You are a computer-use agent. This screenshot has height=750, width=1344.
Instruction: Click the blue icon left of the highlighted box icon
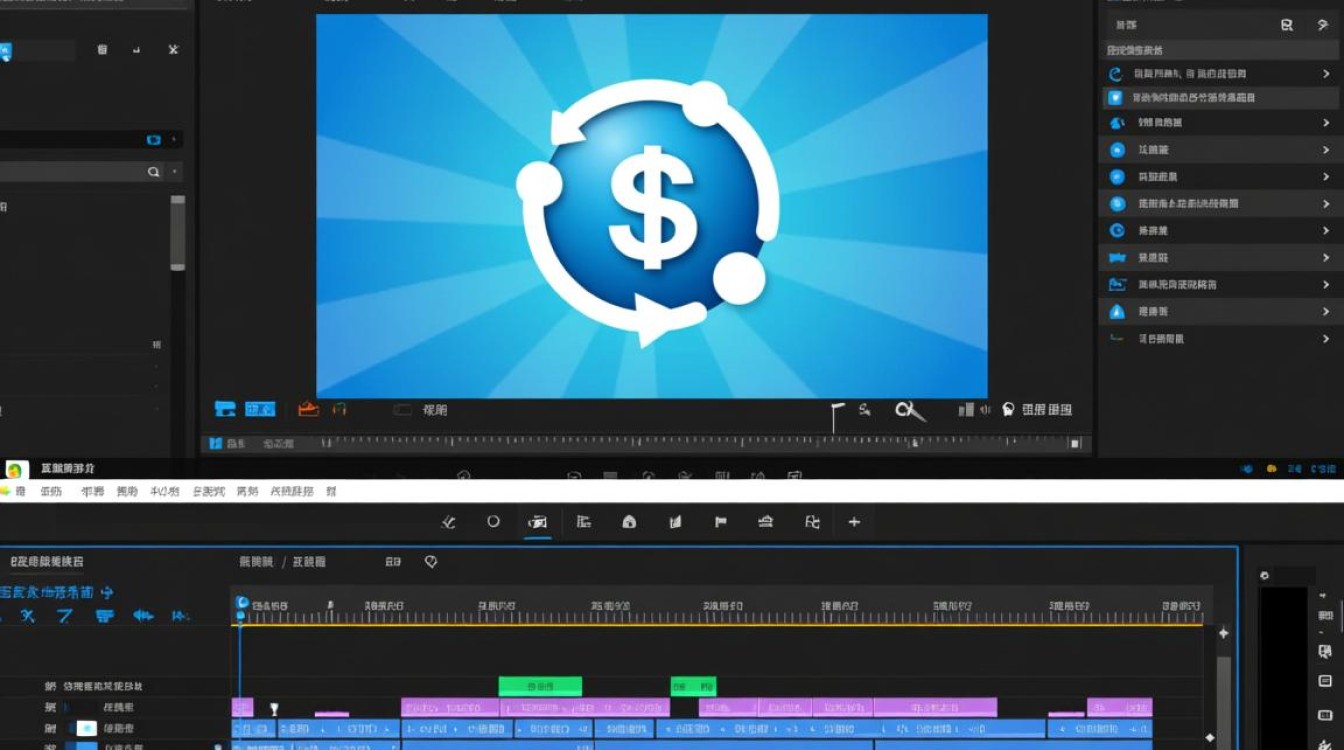tap(225, 409)
